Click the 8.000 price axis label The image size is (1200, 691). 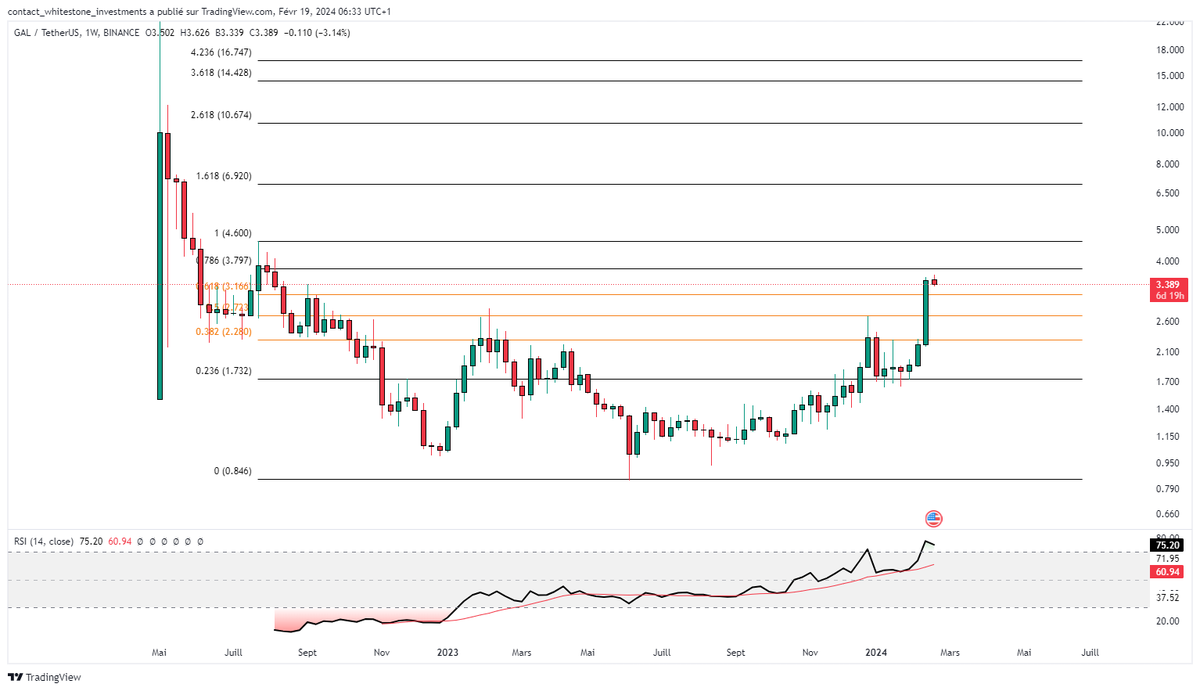1169,164
